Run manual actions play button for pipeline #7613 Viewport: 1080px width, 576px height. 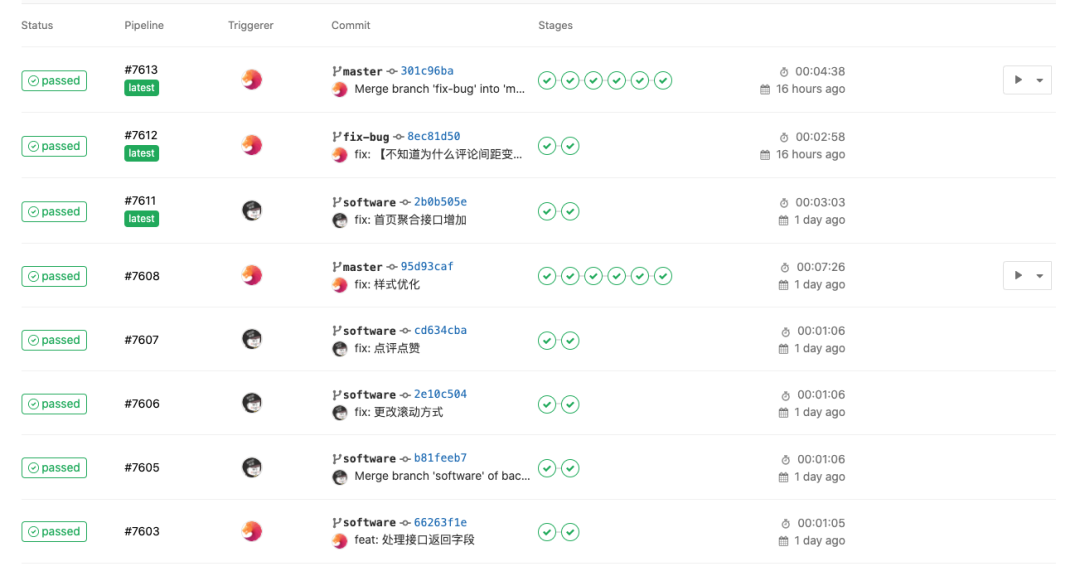click(x=1018, y=80)
